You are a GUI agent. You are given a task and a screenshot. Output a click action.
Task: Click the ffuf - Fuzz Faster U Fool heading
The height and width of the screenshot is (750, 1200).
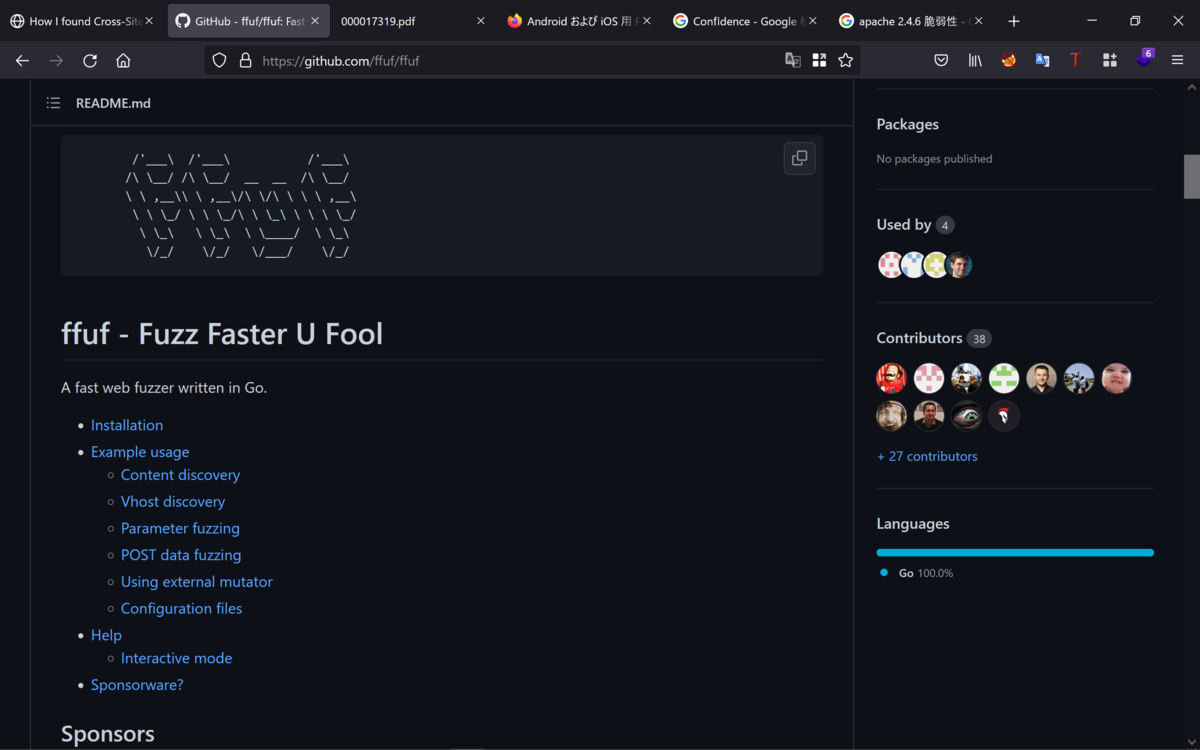coord(222,333)
